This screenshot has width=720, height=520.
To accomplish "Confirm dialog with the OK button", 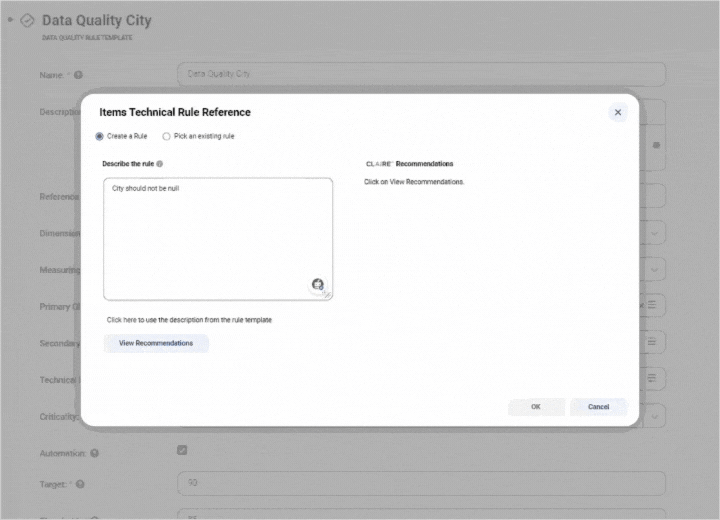I will tap(536, 407).
